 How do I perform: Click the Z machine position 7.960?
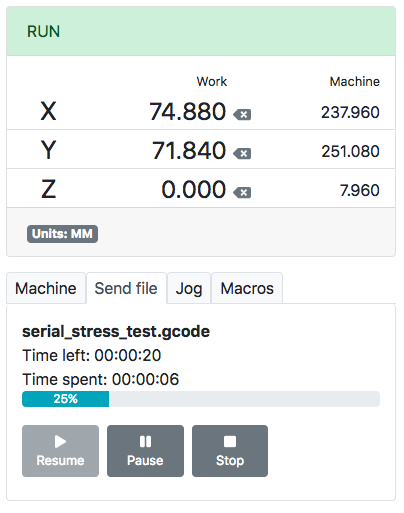coord(360,190)
